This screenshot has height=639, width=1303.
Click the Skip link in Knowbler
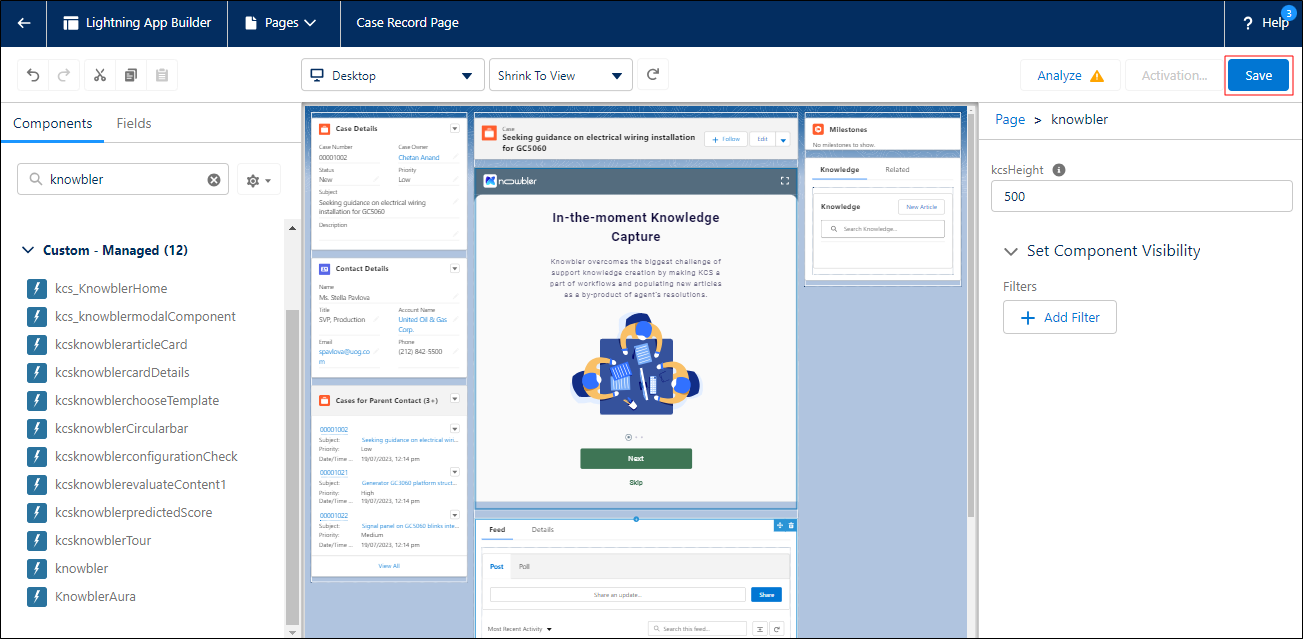636,482
